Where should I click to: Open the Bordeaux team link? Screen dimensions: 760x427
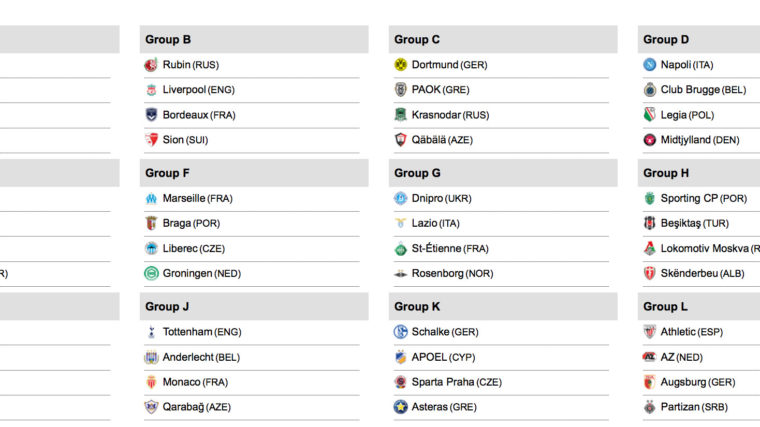(x=183, y=115)
